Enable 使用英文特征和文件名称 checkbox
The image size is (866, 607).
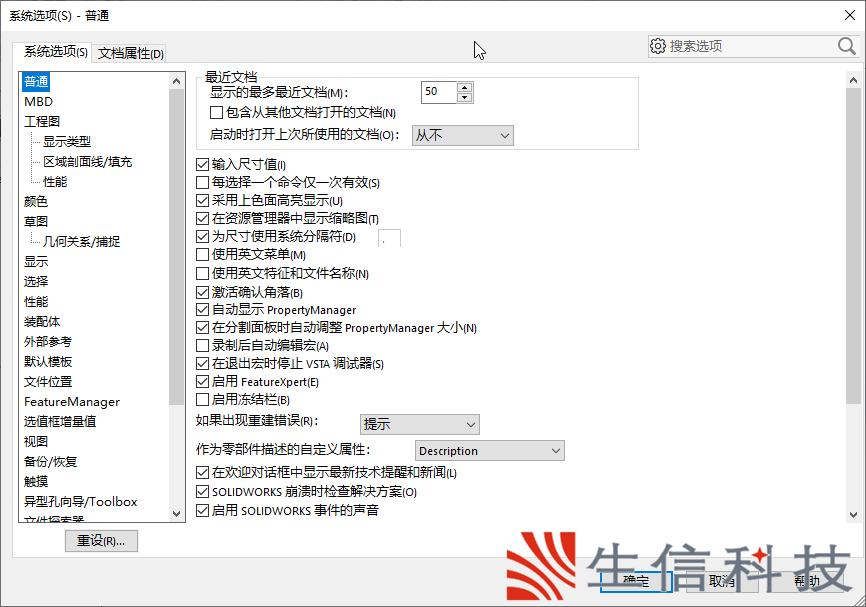point(202,273)
